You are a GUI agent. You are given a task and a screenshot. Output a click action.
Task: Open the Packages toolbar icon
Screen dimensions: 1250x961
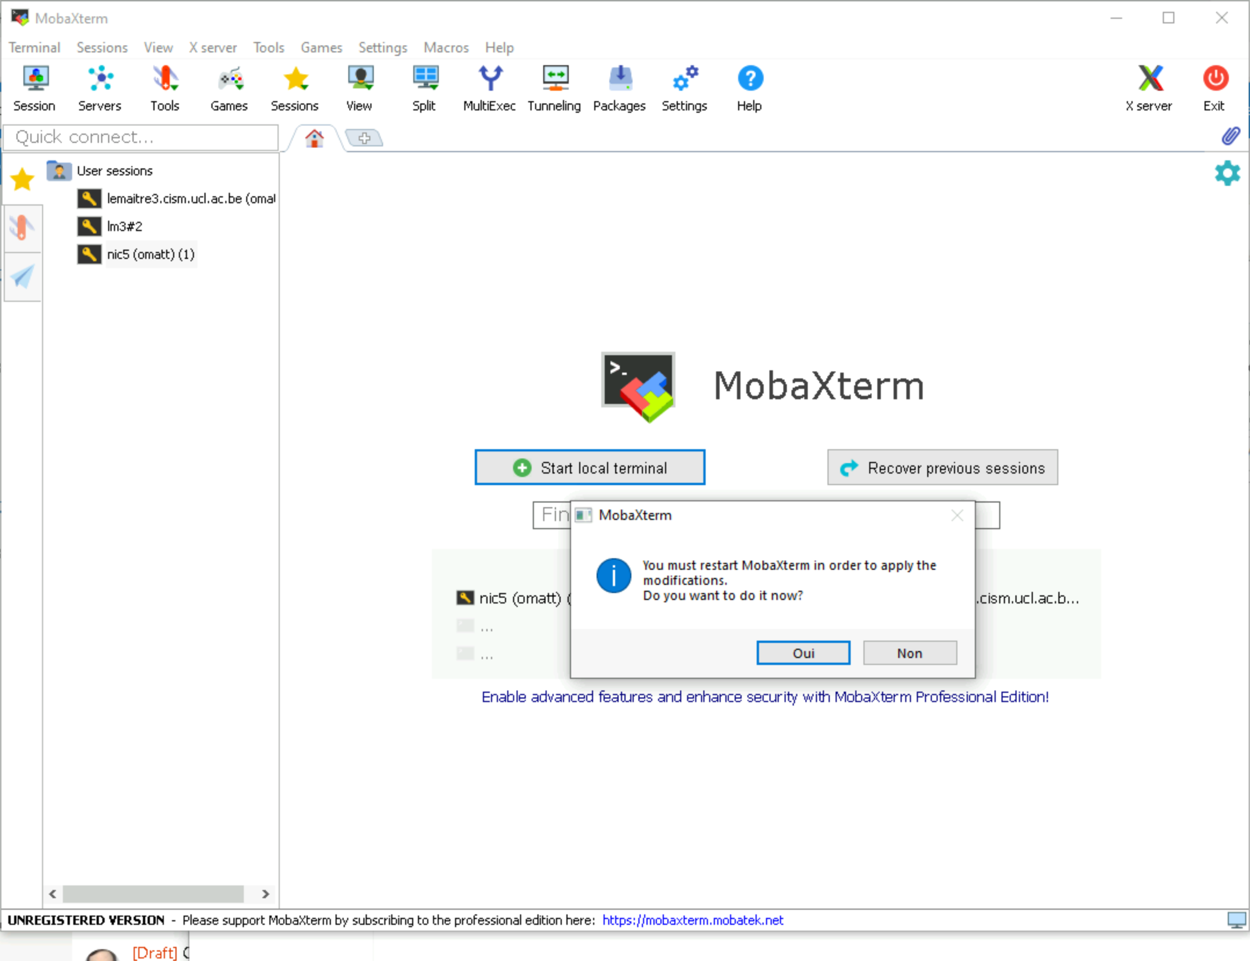pyautogui.click(x=619, y=88)
